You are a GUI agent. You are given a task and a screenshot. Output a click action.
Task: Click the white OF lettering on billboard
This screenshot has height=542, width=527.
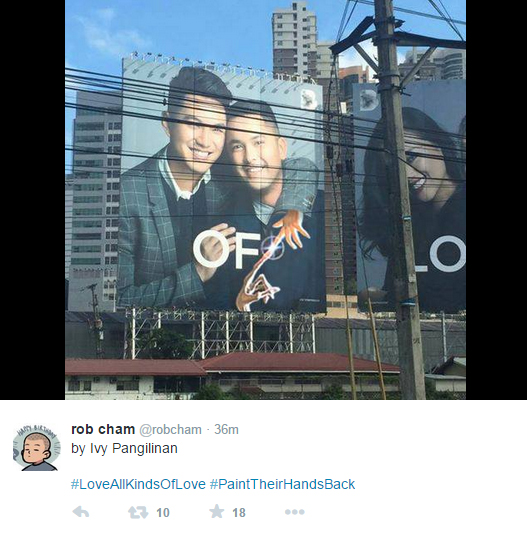[x=226, y=250]
